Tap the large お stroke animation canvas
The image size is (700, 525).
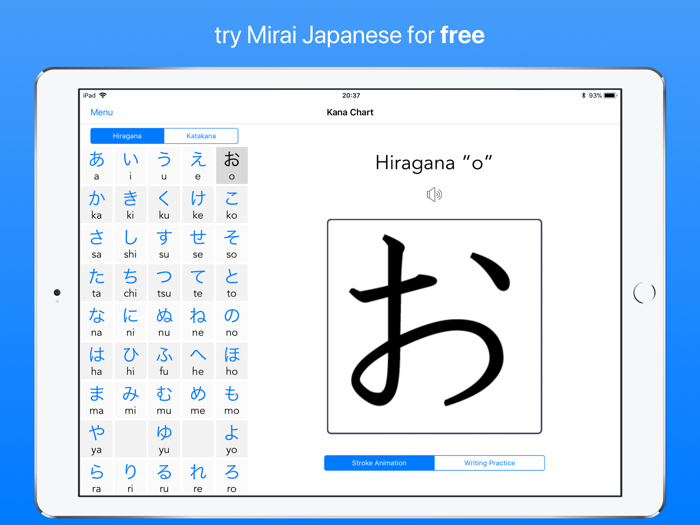click(x=434, y=326)
